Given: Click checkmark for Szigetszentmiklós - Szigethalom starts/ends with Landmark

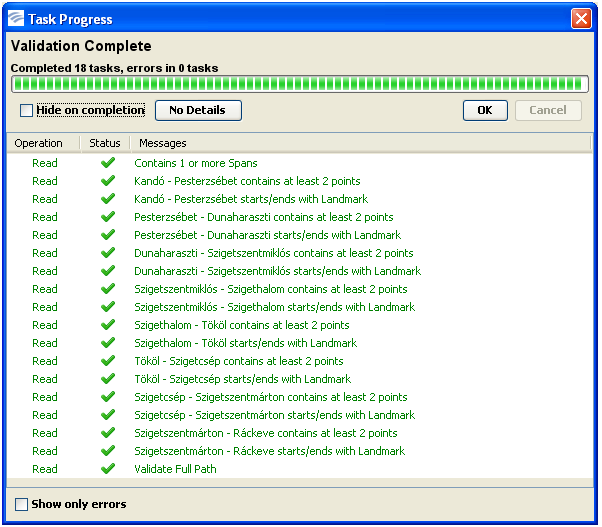Looking at the screenshot, I should pyautogui.click(x=108, y=307).
